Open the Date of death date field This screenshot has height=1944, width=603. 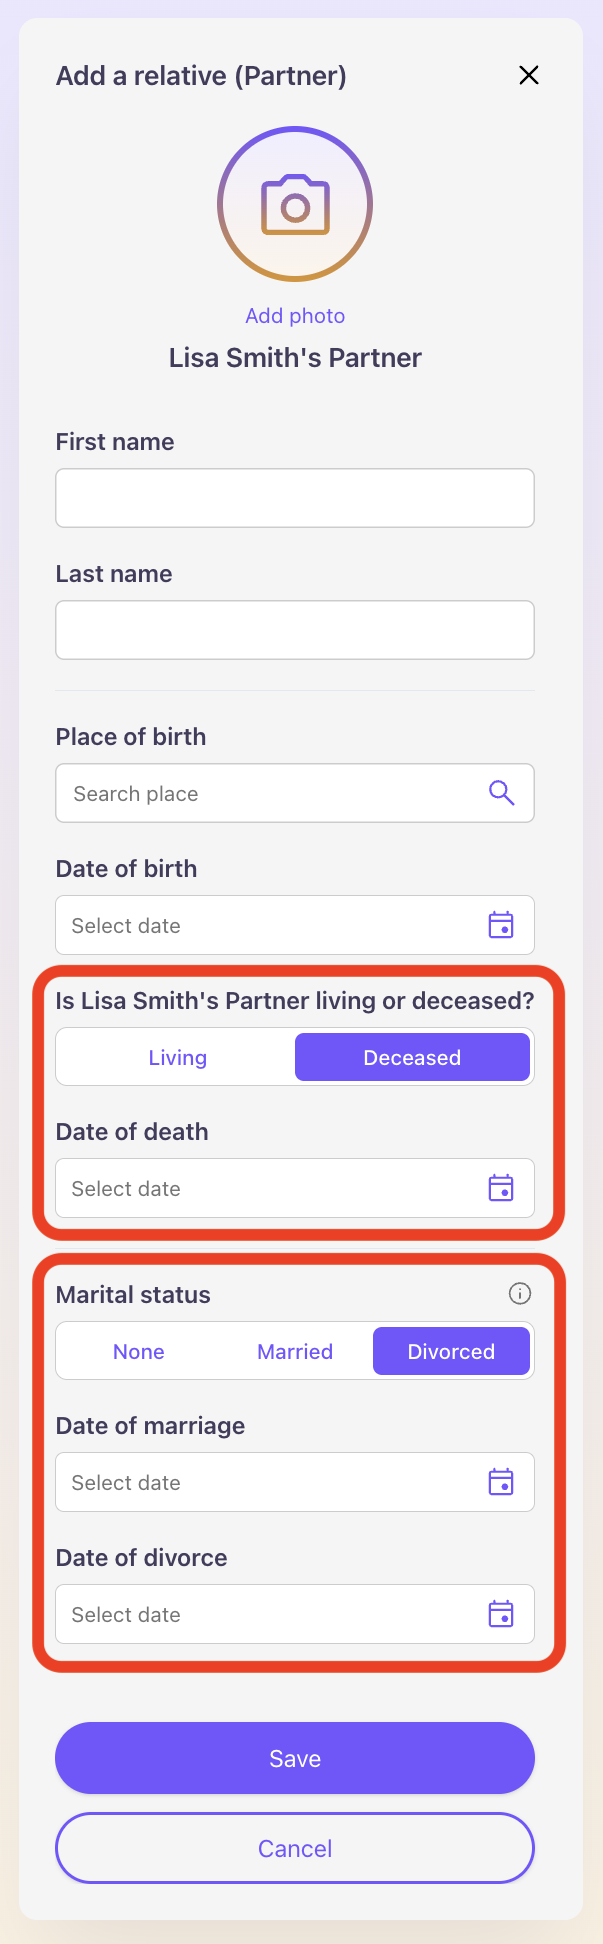tap(260, 1188)
